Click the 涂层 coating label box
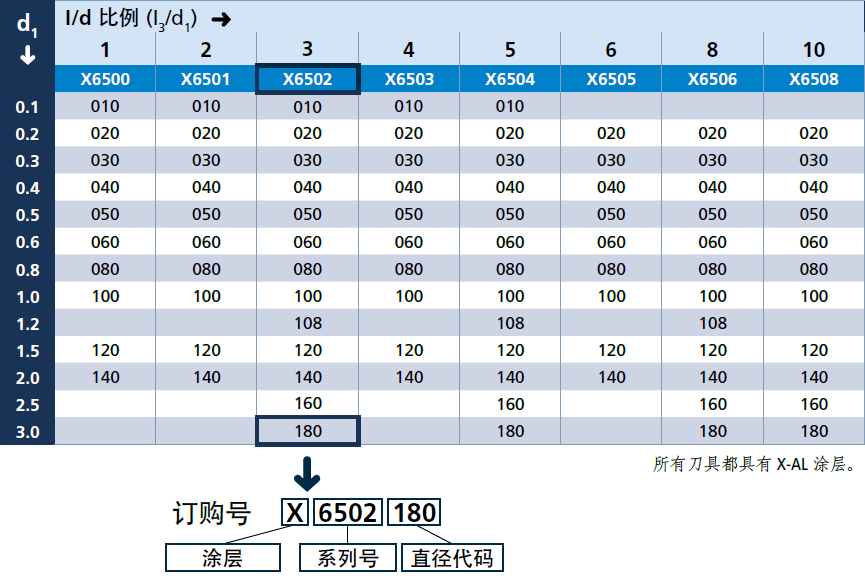 [x=222, y=558]
